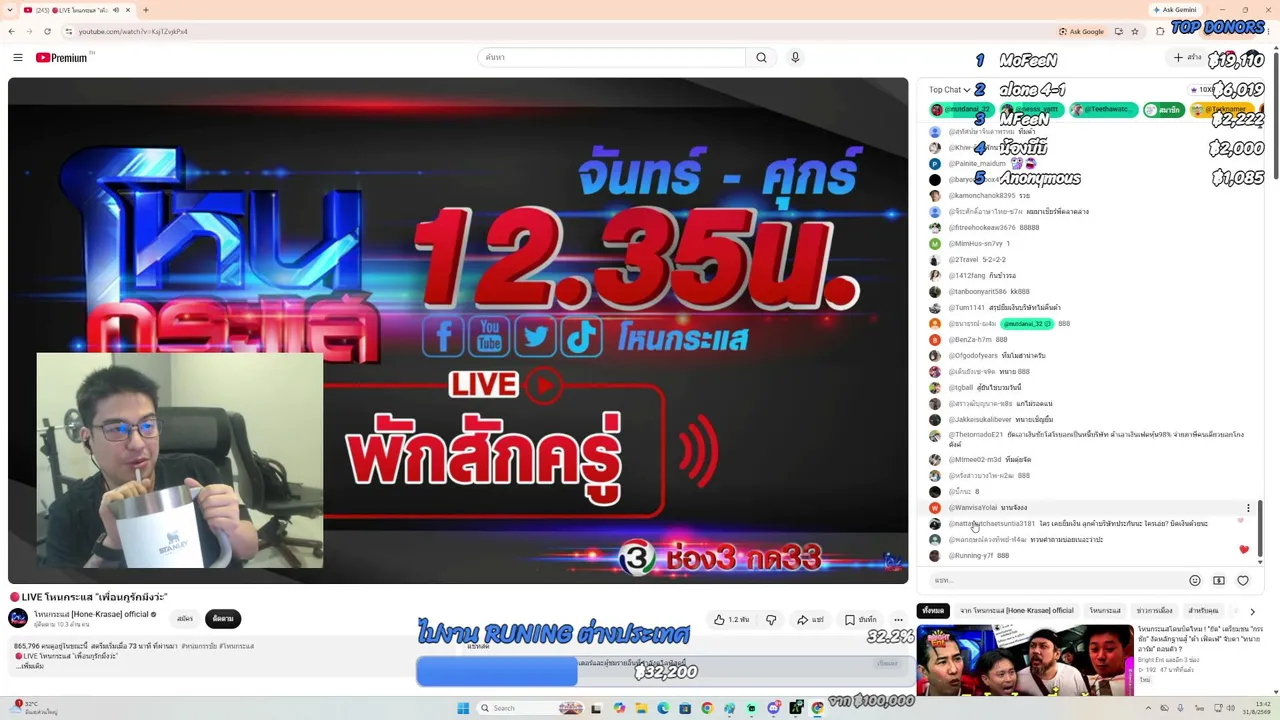
Task: Bookmark this page with the star icon
Action: [x=1134, y=31]
